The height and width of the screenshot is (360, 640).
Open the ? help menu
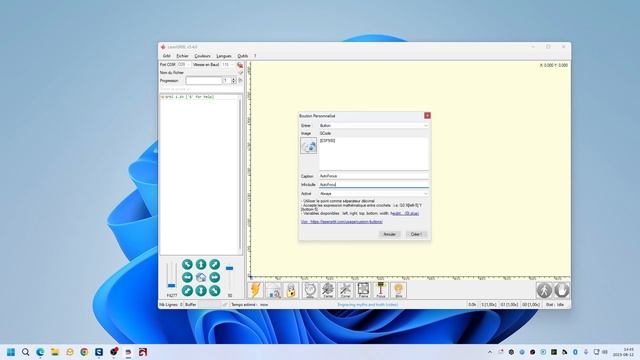tap(255, 56)
